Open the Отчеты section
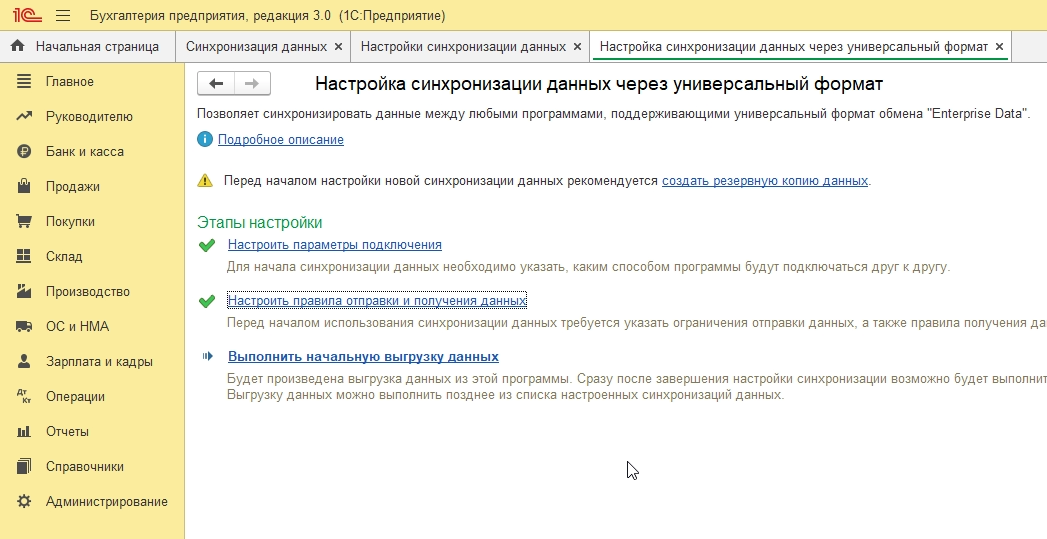1047x539 pixels. click(67, 432)
